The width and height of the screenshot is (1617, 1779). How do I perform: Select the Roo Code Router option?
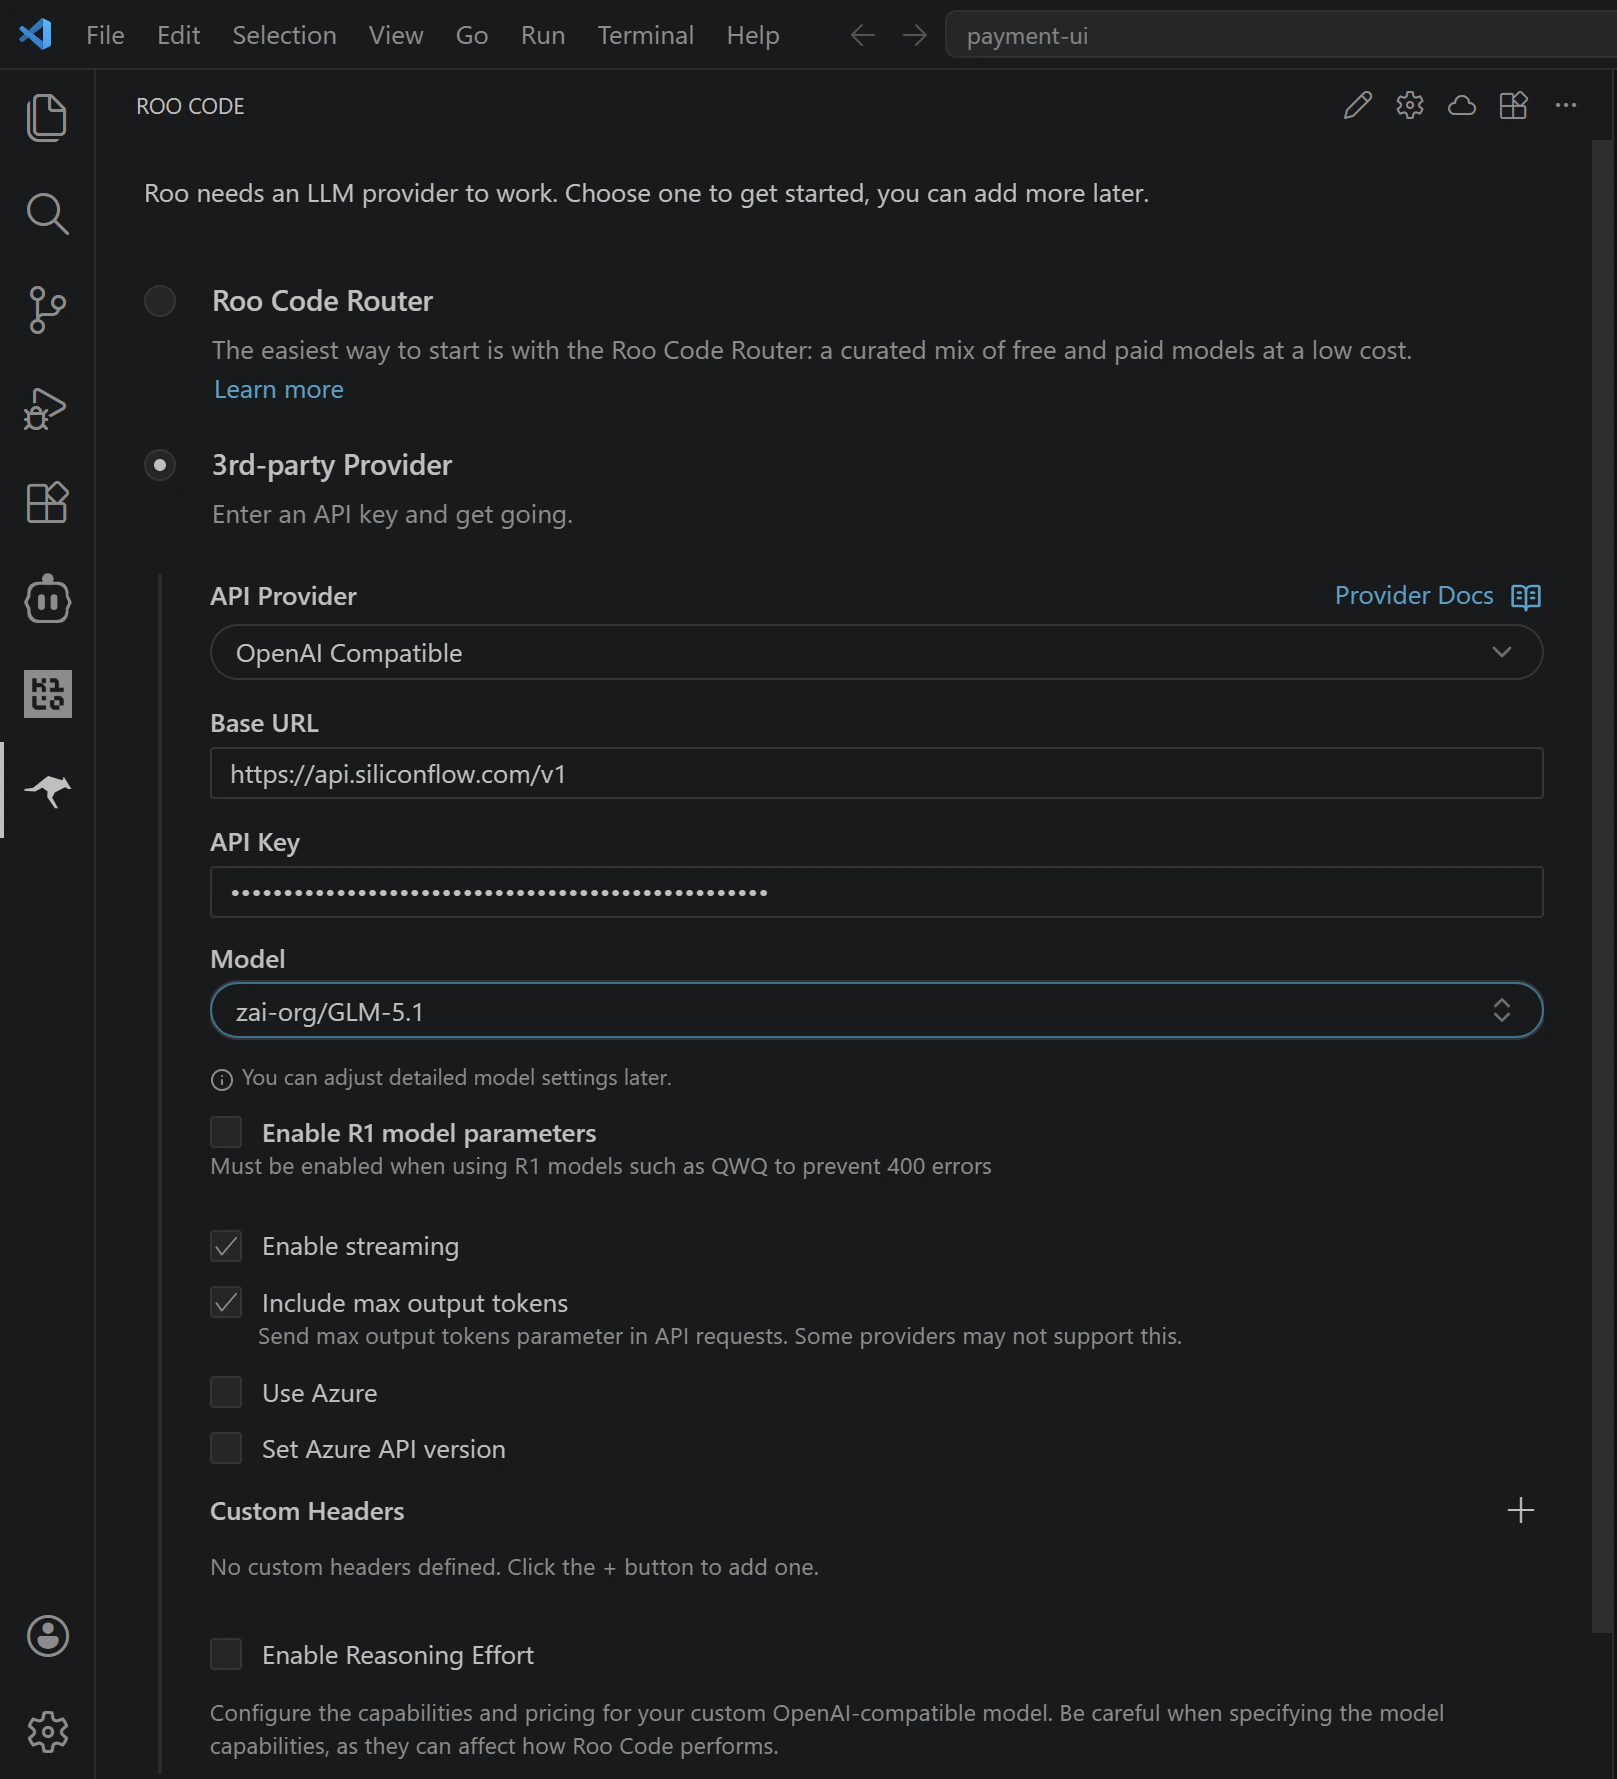160,300
